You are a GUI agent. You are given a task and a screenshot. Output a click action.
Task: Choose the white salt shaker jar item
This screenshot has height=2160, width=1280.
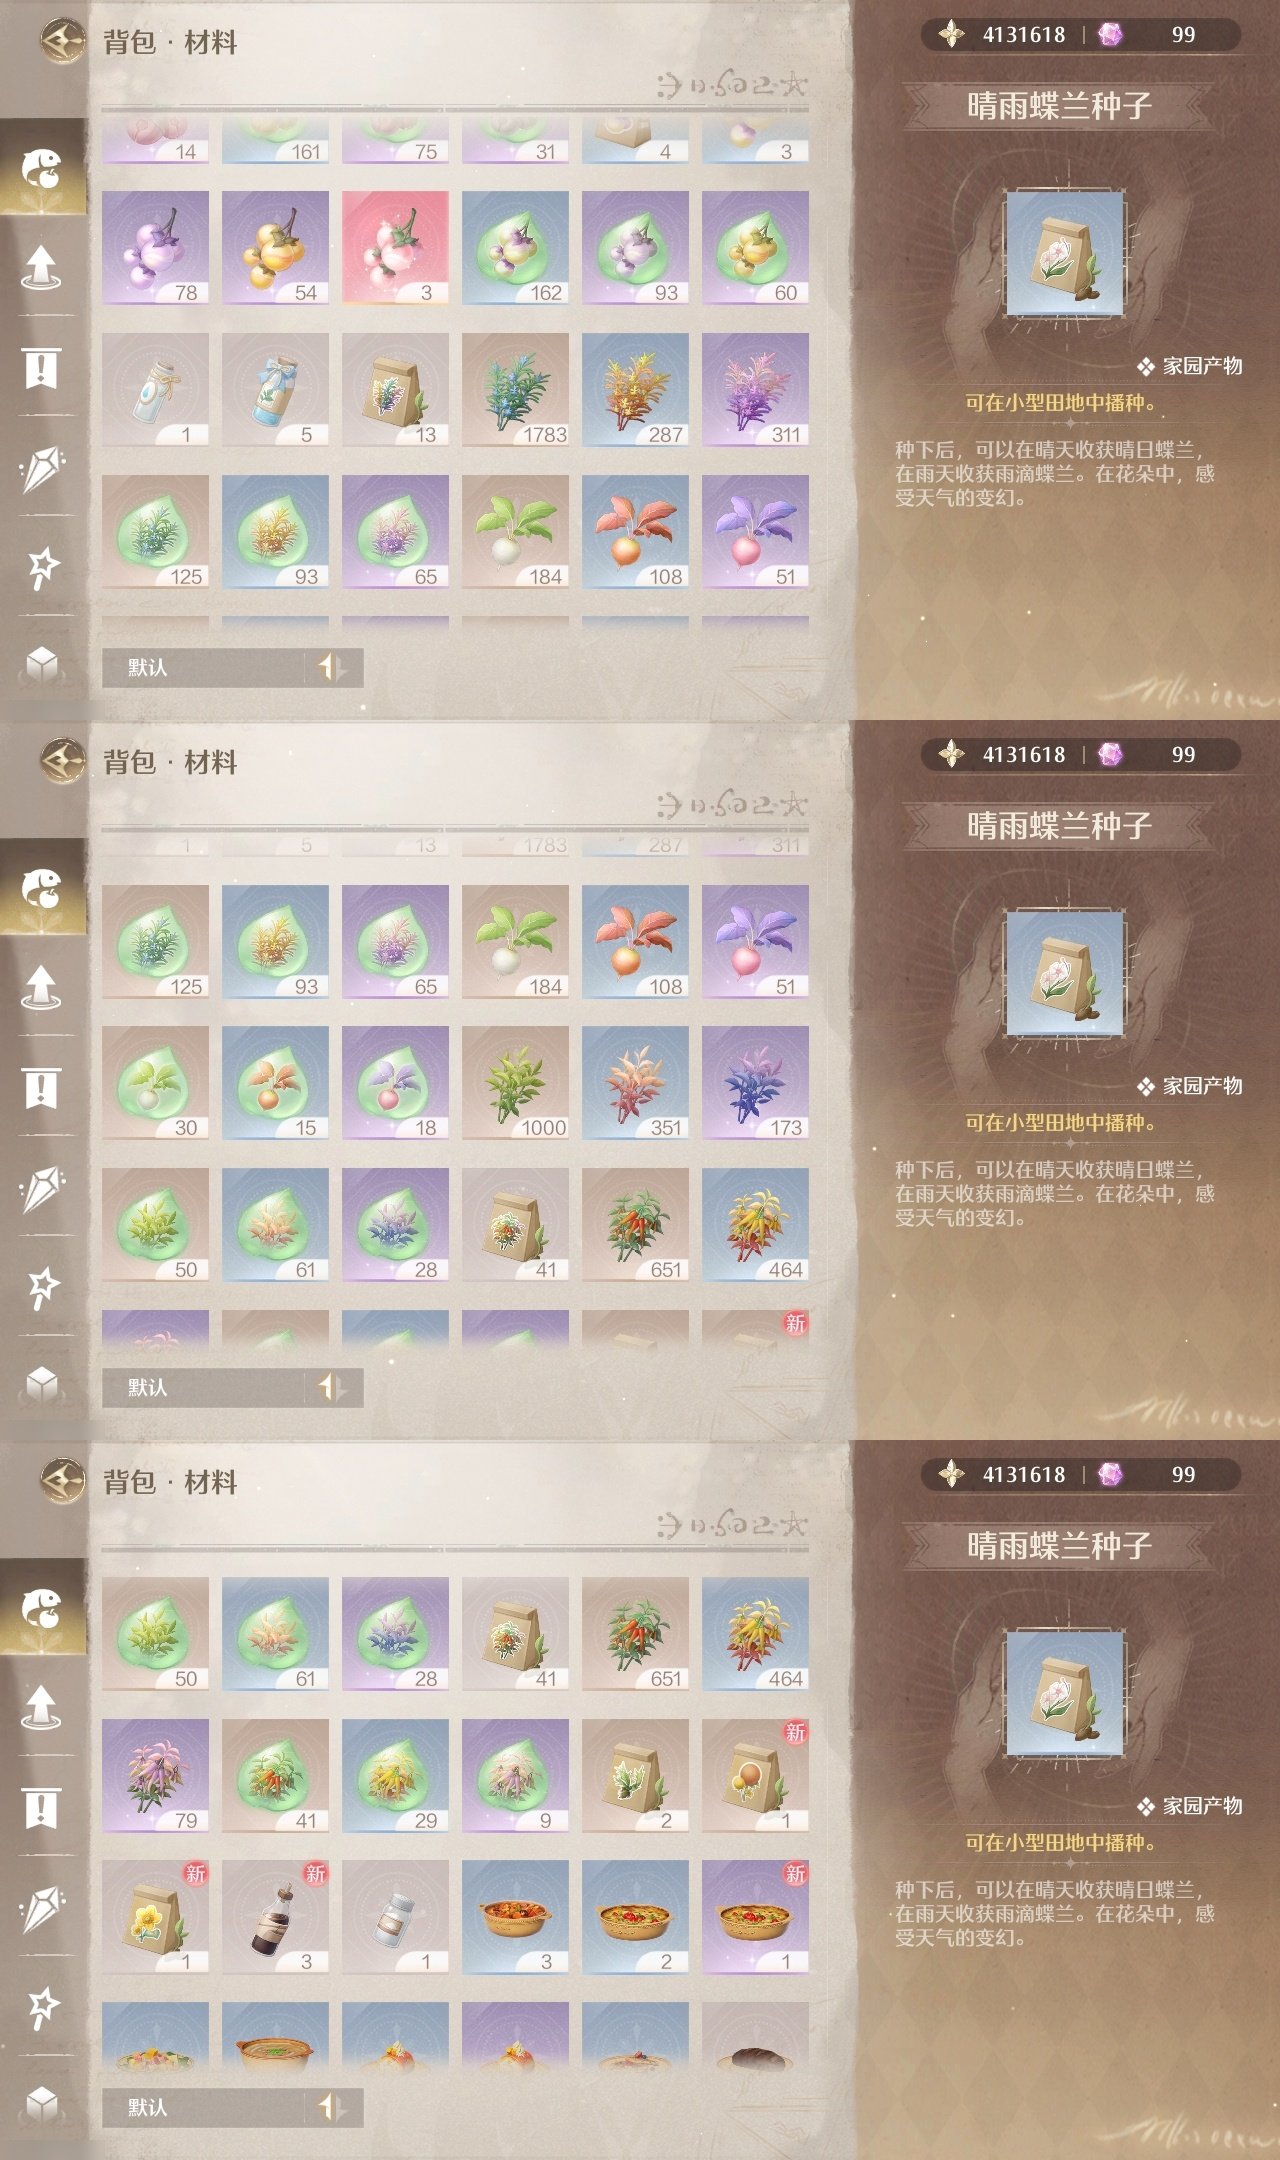tap(395, 1917)
